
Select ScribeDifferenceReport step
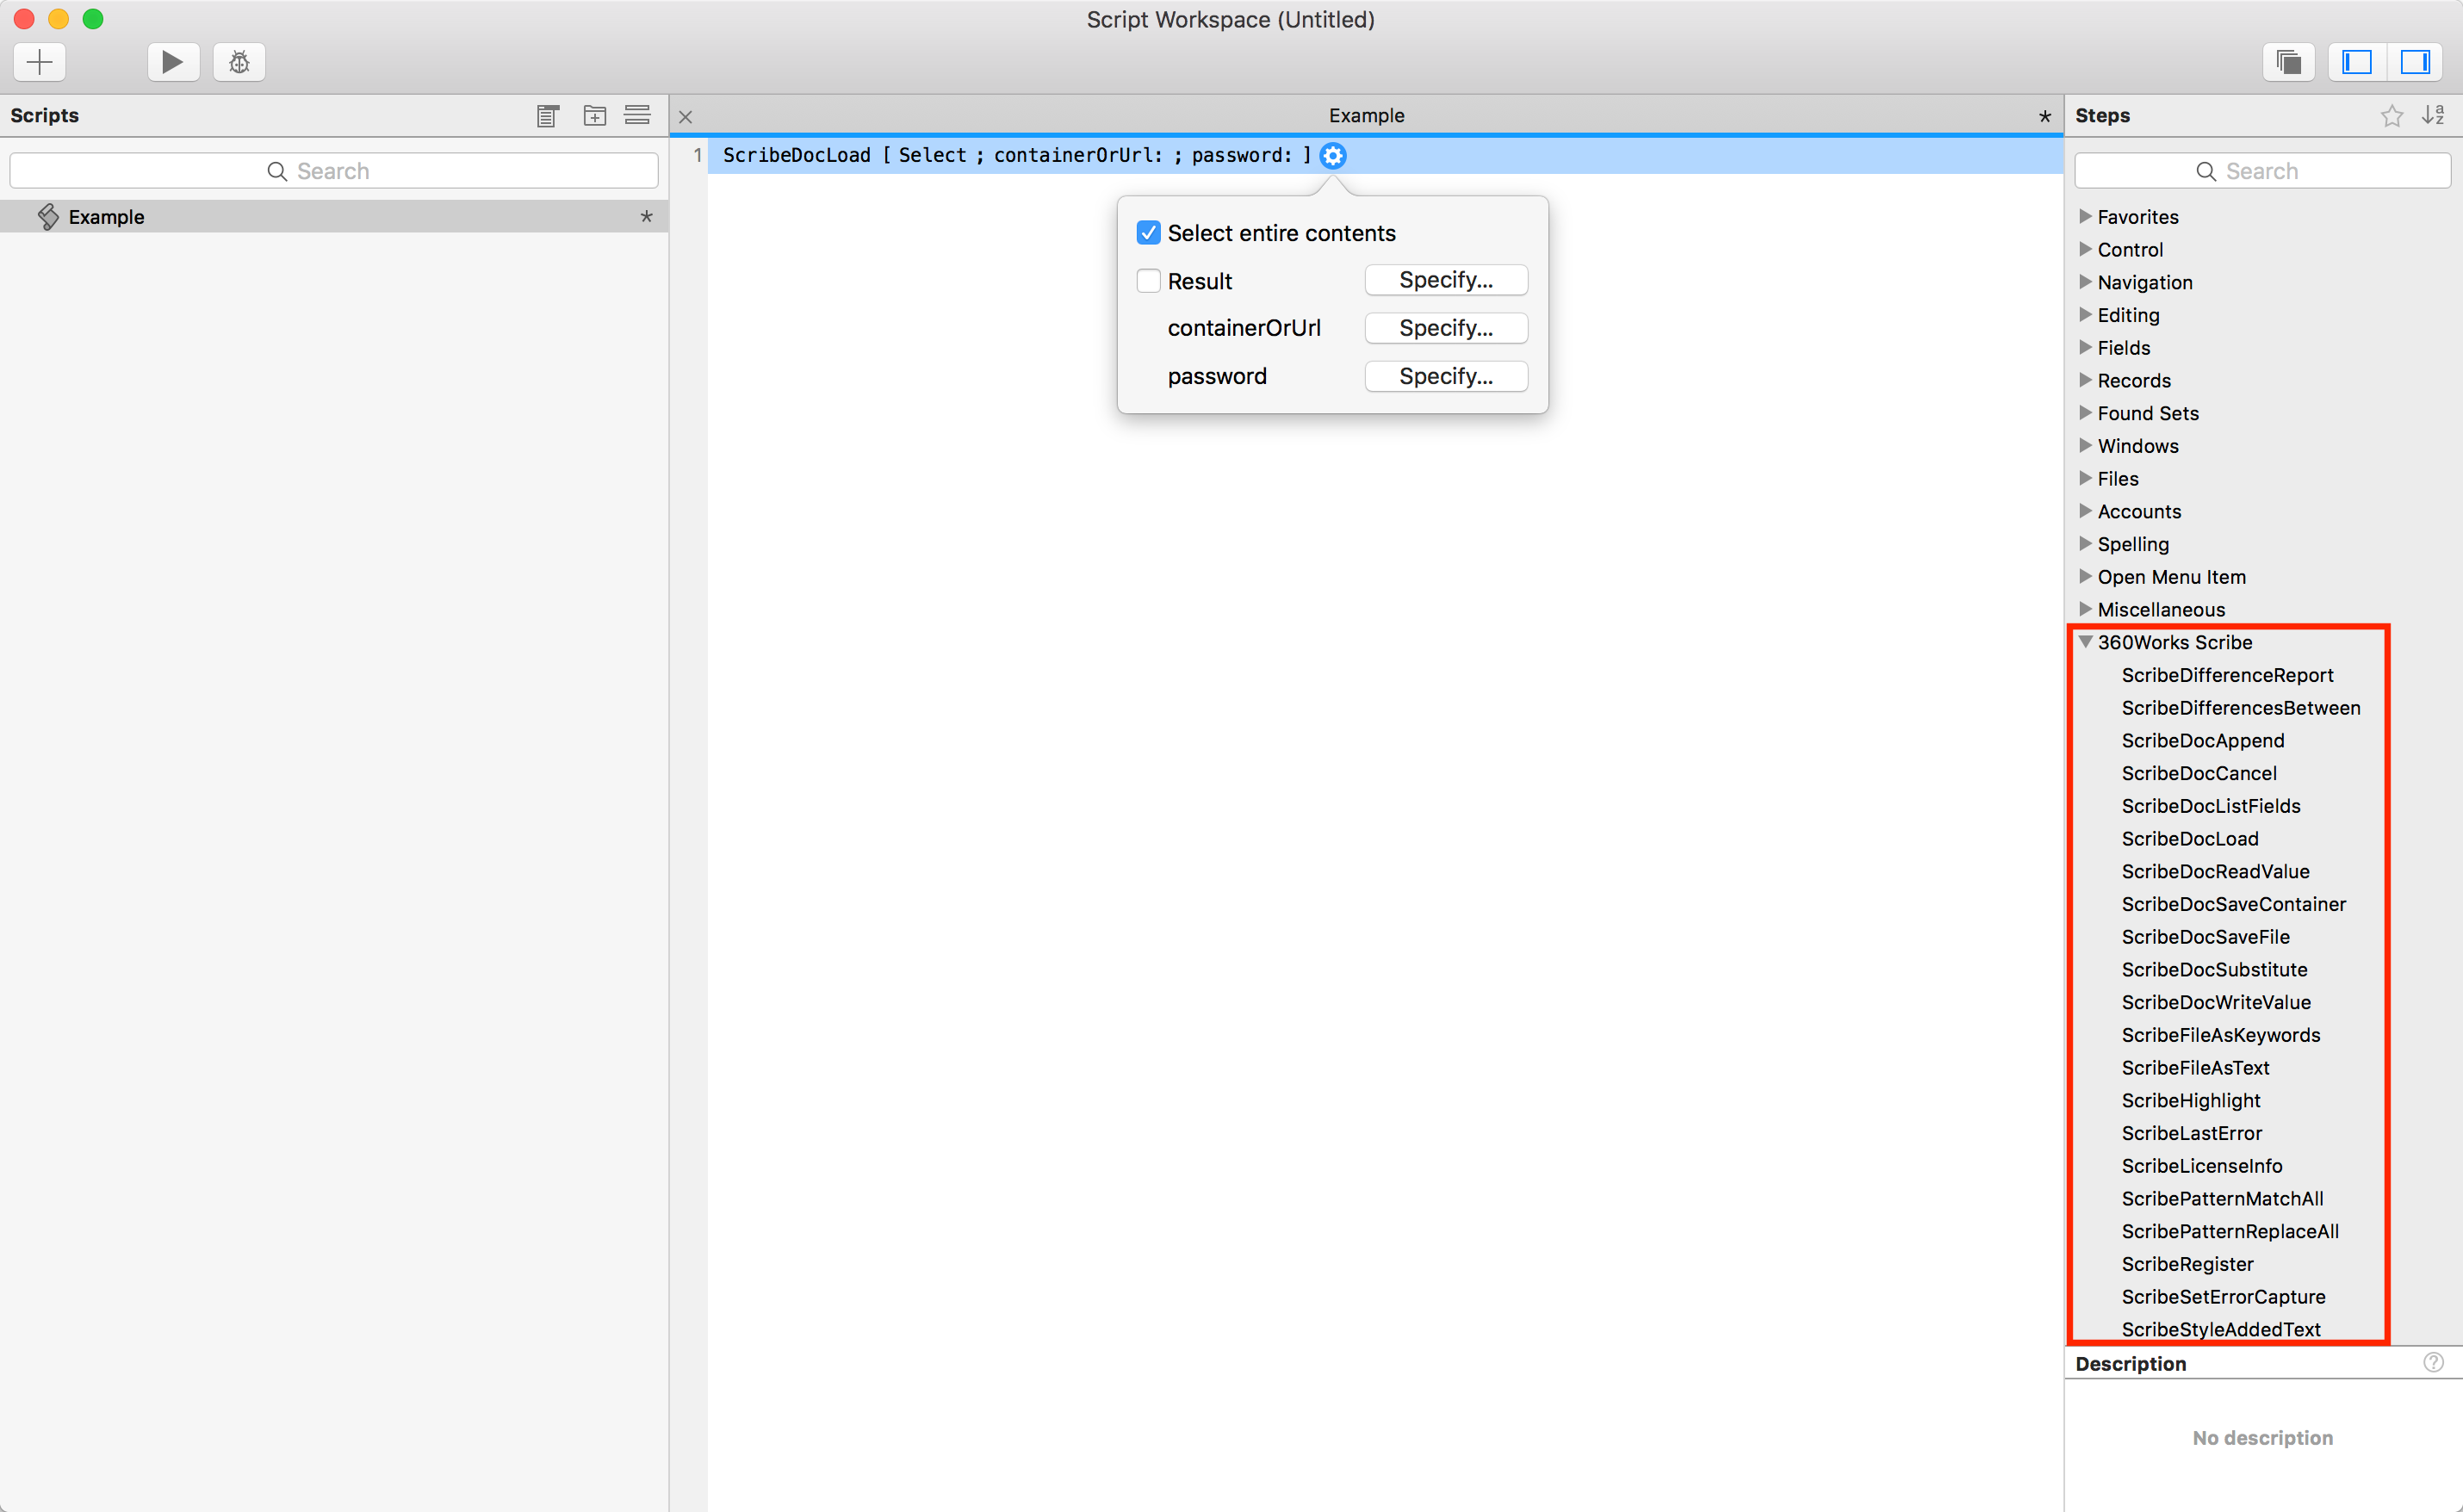(2227, 675)
